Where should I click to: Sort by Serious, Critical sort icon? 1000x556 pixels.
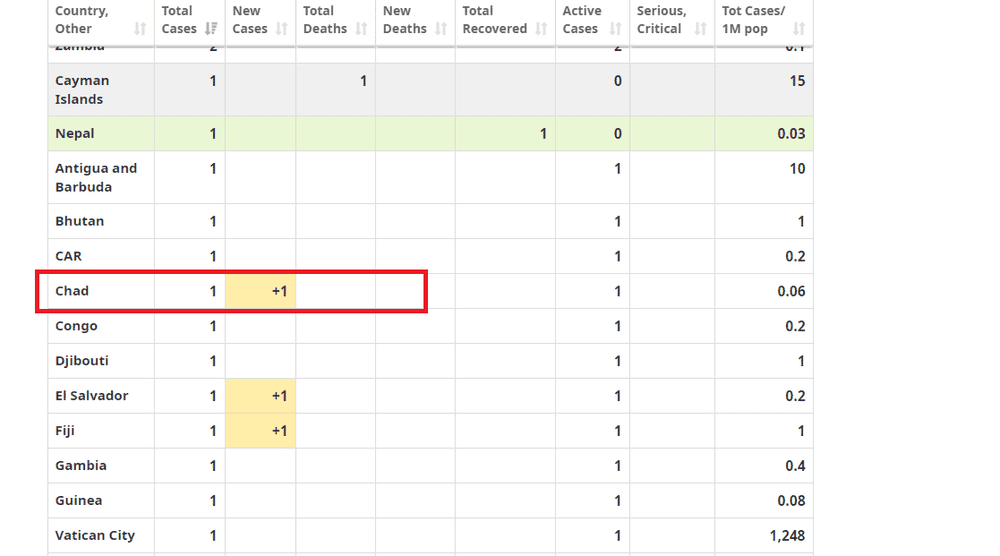point(700,29)
